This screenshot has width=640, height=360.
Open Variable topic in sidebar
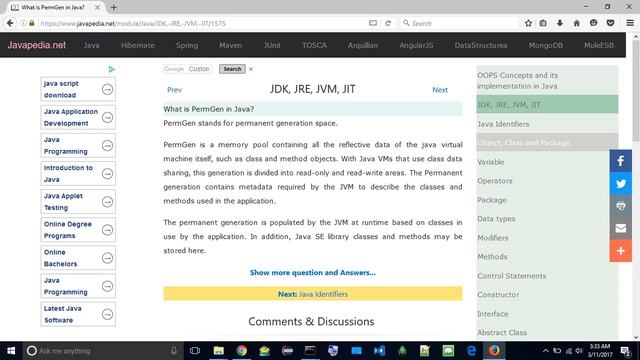[x=547, y=162]
